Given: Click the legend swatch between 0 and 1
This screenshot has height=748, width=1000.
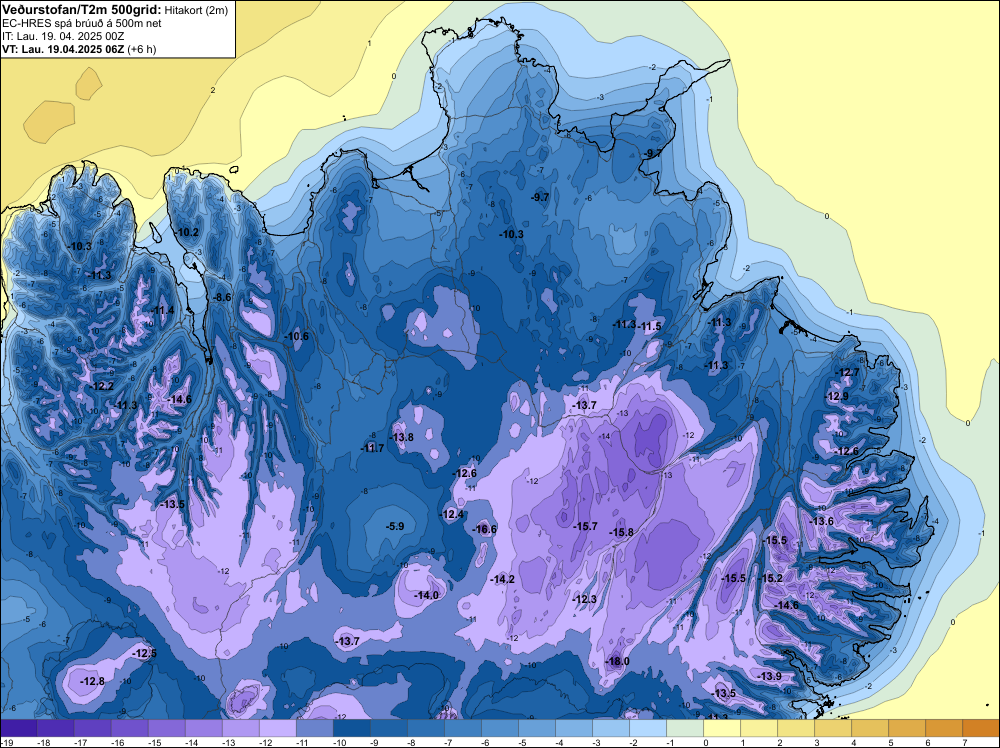Looking at the screenshot, I should point(722,728).
